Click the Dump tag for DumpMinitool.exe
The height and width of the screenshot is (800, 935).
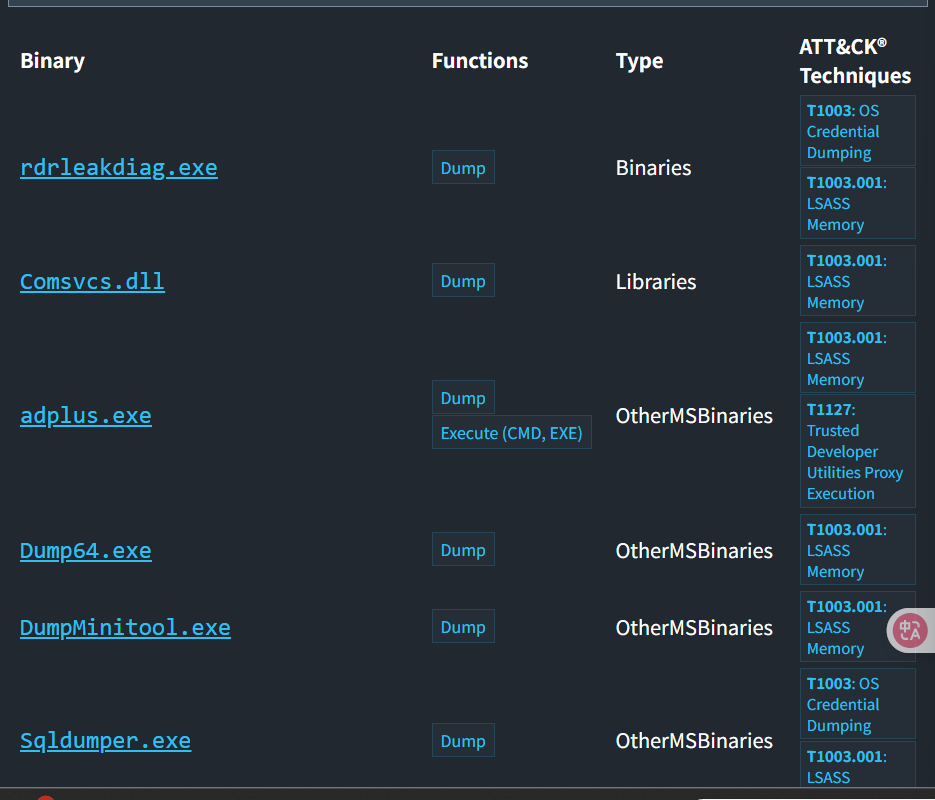463,627
